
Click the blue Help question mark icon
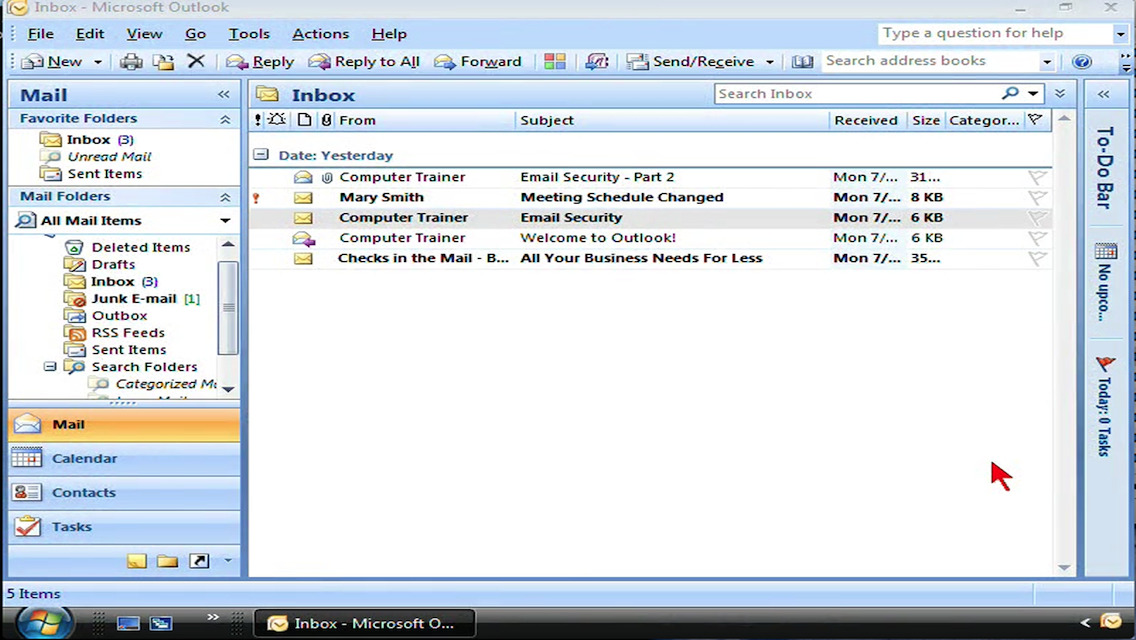point(1082,62)
